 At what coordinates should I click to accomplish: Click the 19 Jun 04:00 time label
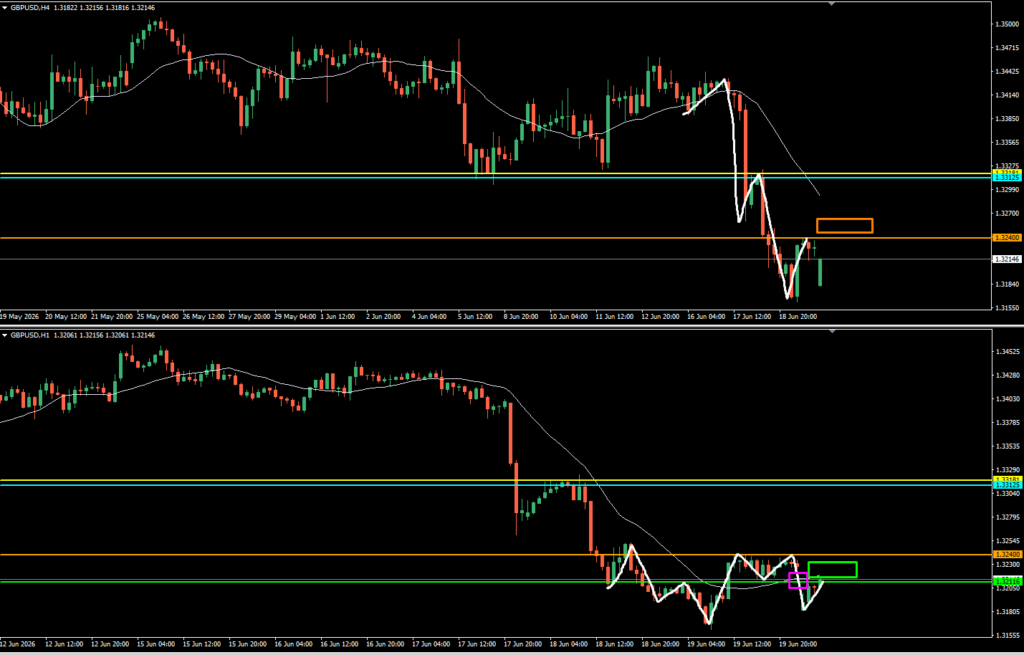point(707,643)
